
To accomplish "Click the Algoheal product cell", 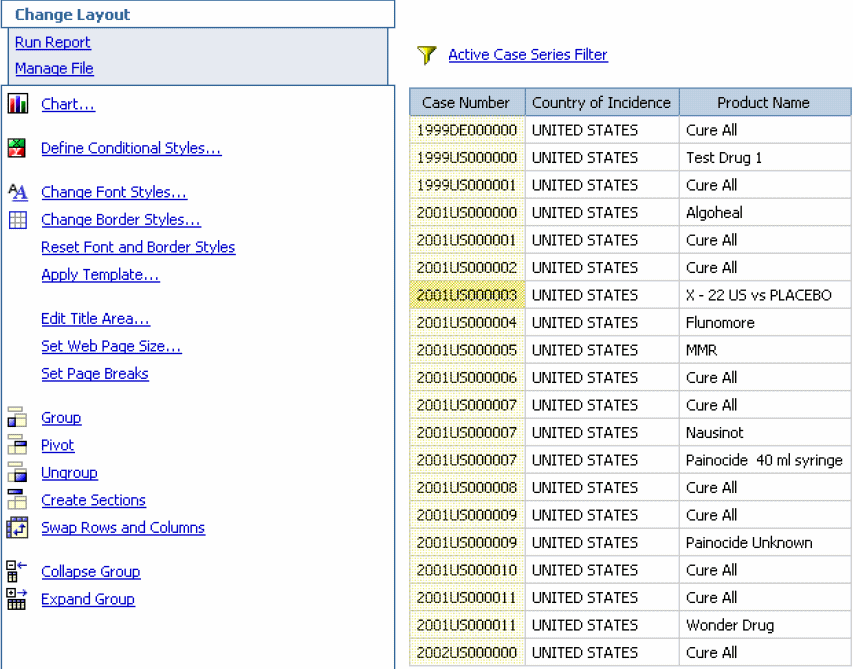I will pyautogui.click(x=765, y=212).
